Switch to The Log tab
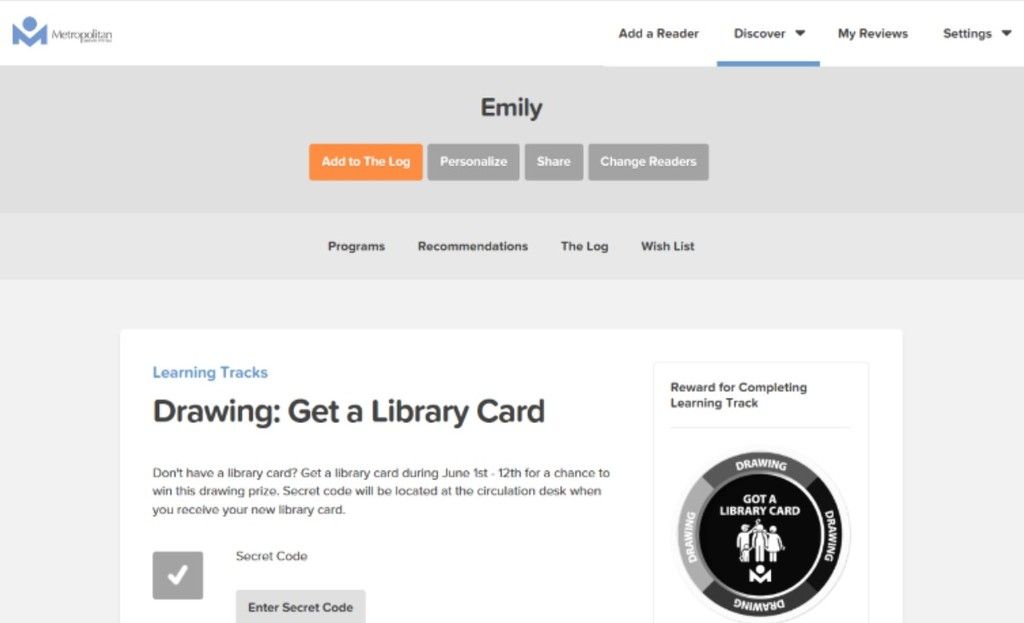The height and width of the screenshot is (623, 1024). (x=584, y=246)
